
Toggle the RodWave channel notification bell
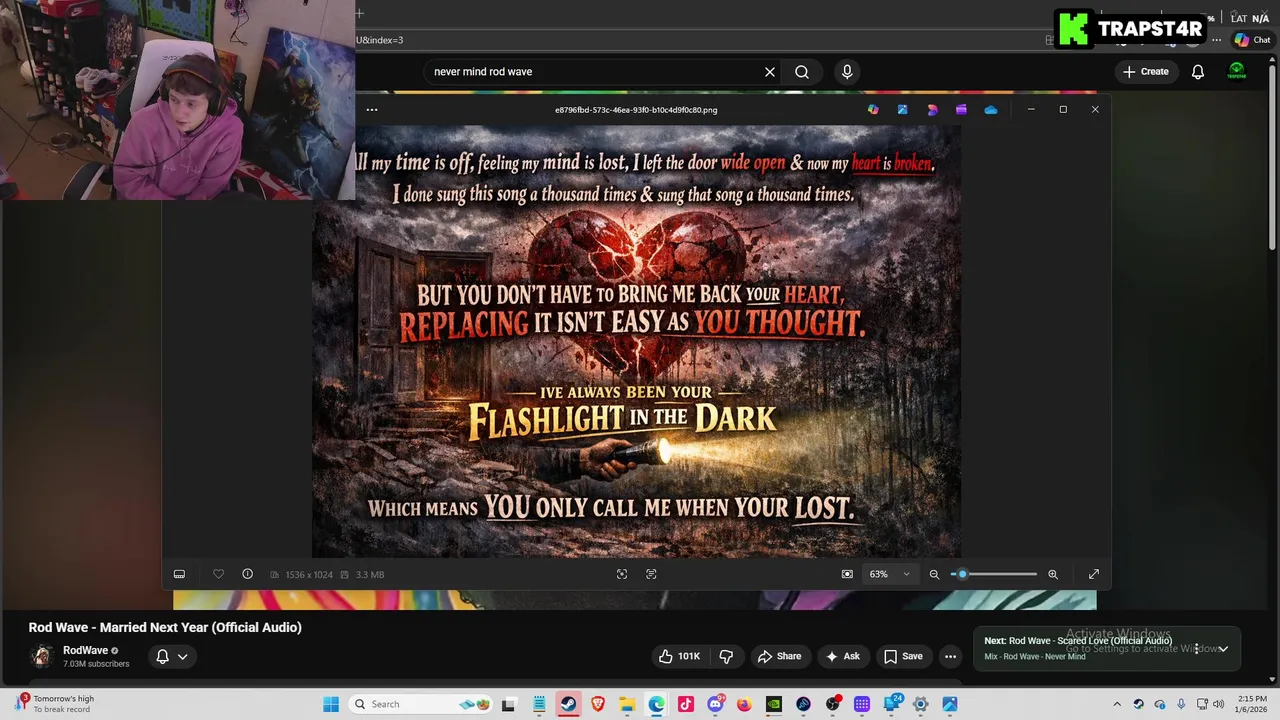tap(162, 657)
